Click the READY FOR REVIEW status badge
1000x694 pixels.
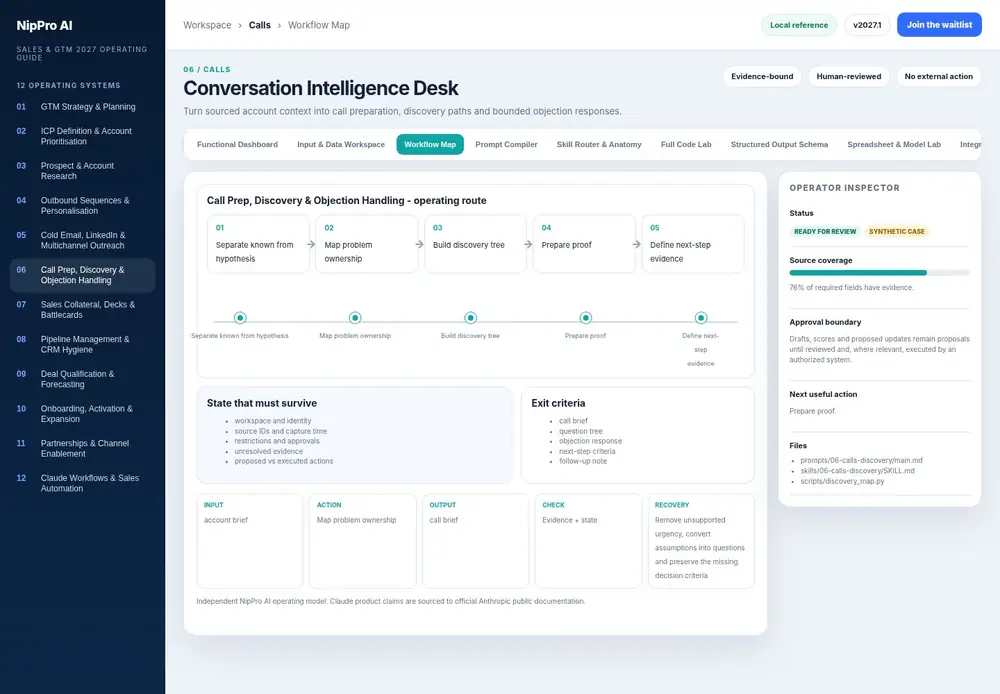(x=825, y=232)
